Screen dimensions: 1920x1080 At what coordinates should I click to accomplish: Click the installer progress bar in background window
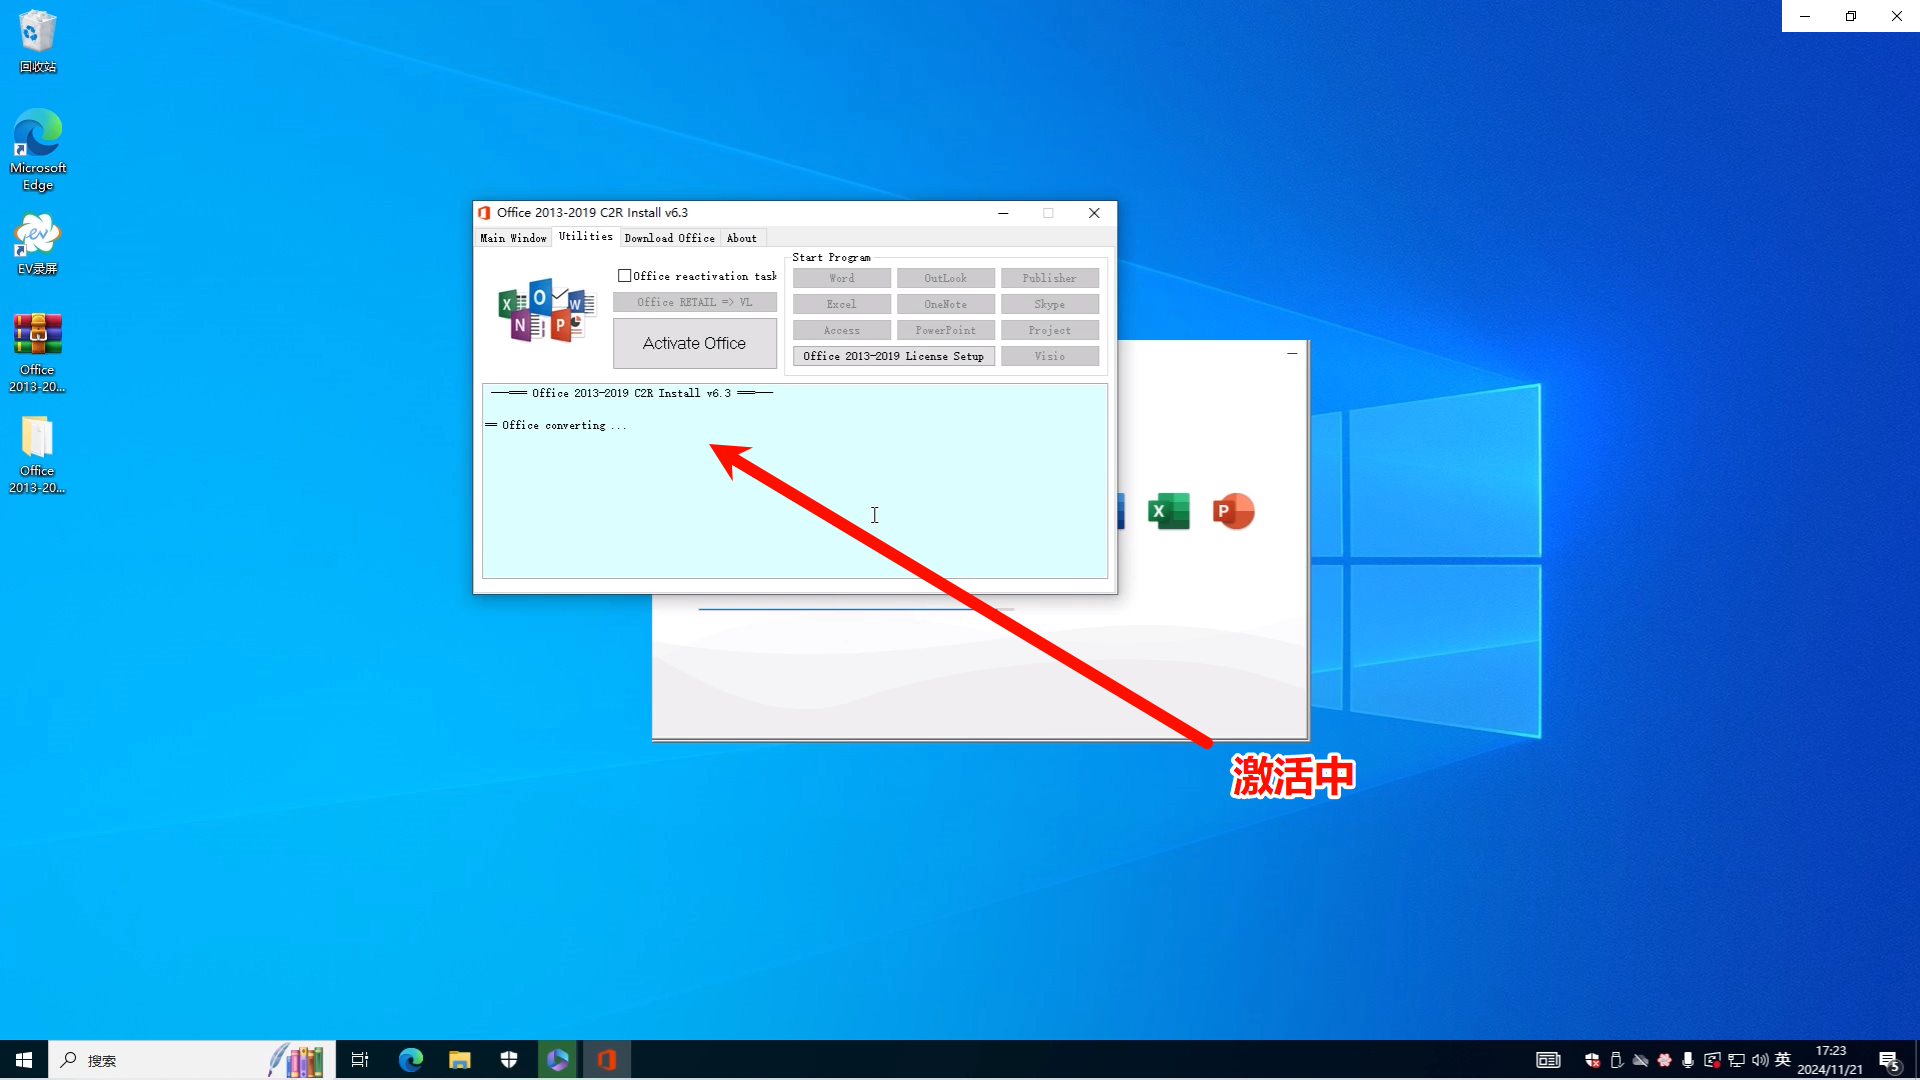(856, 608)
